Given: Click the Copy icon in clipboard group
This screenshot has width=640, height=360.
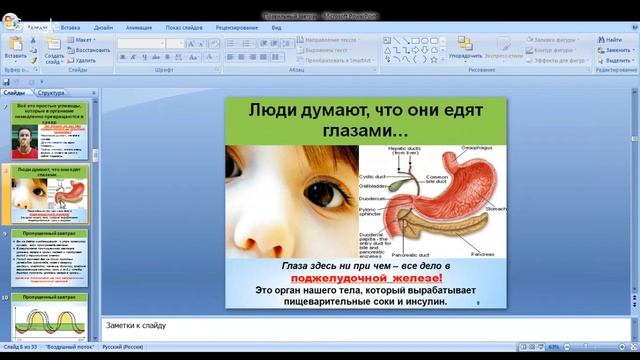Looking at the screenshot, I should tap(33, 50).
